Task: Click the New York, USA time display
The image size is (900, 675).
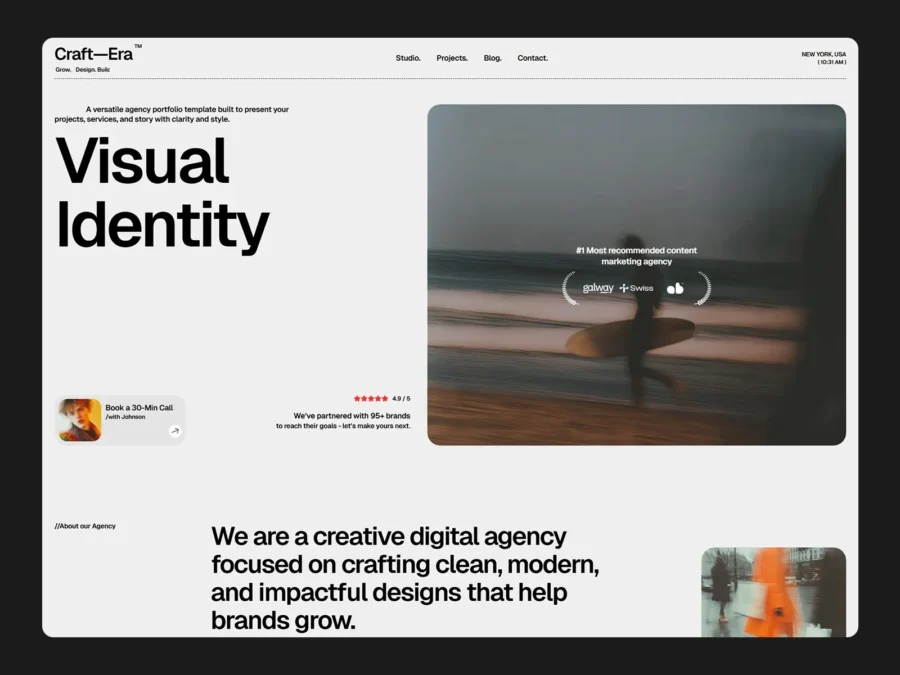Action: pos(822,58)
